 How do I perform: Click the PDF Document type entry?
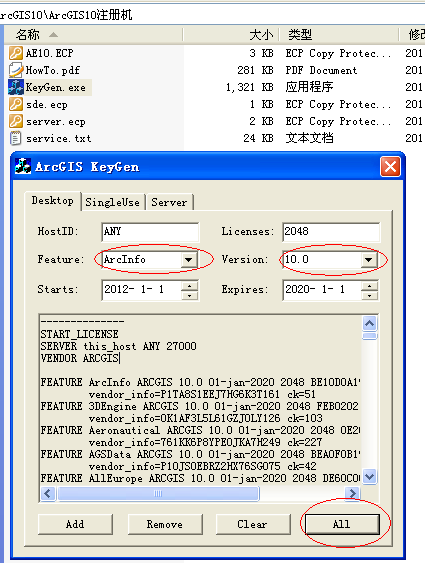click(321, 70)
